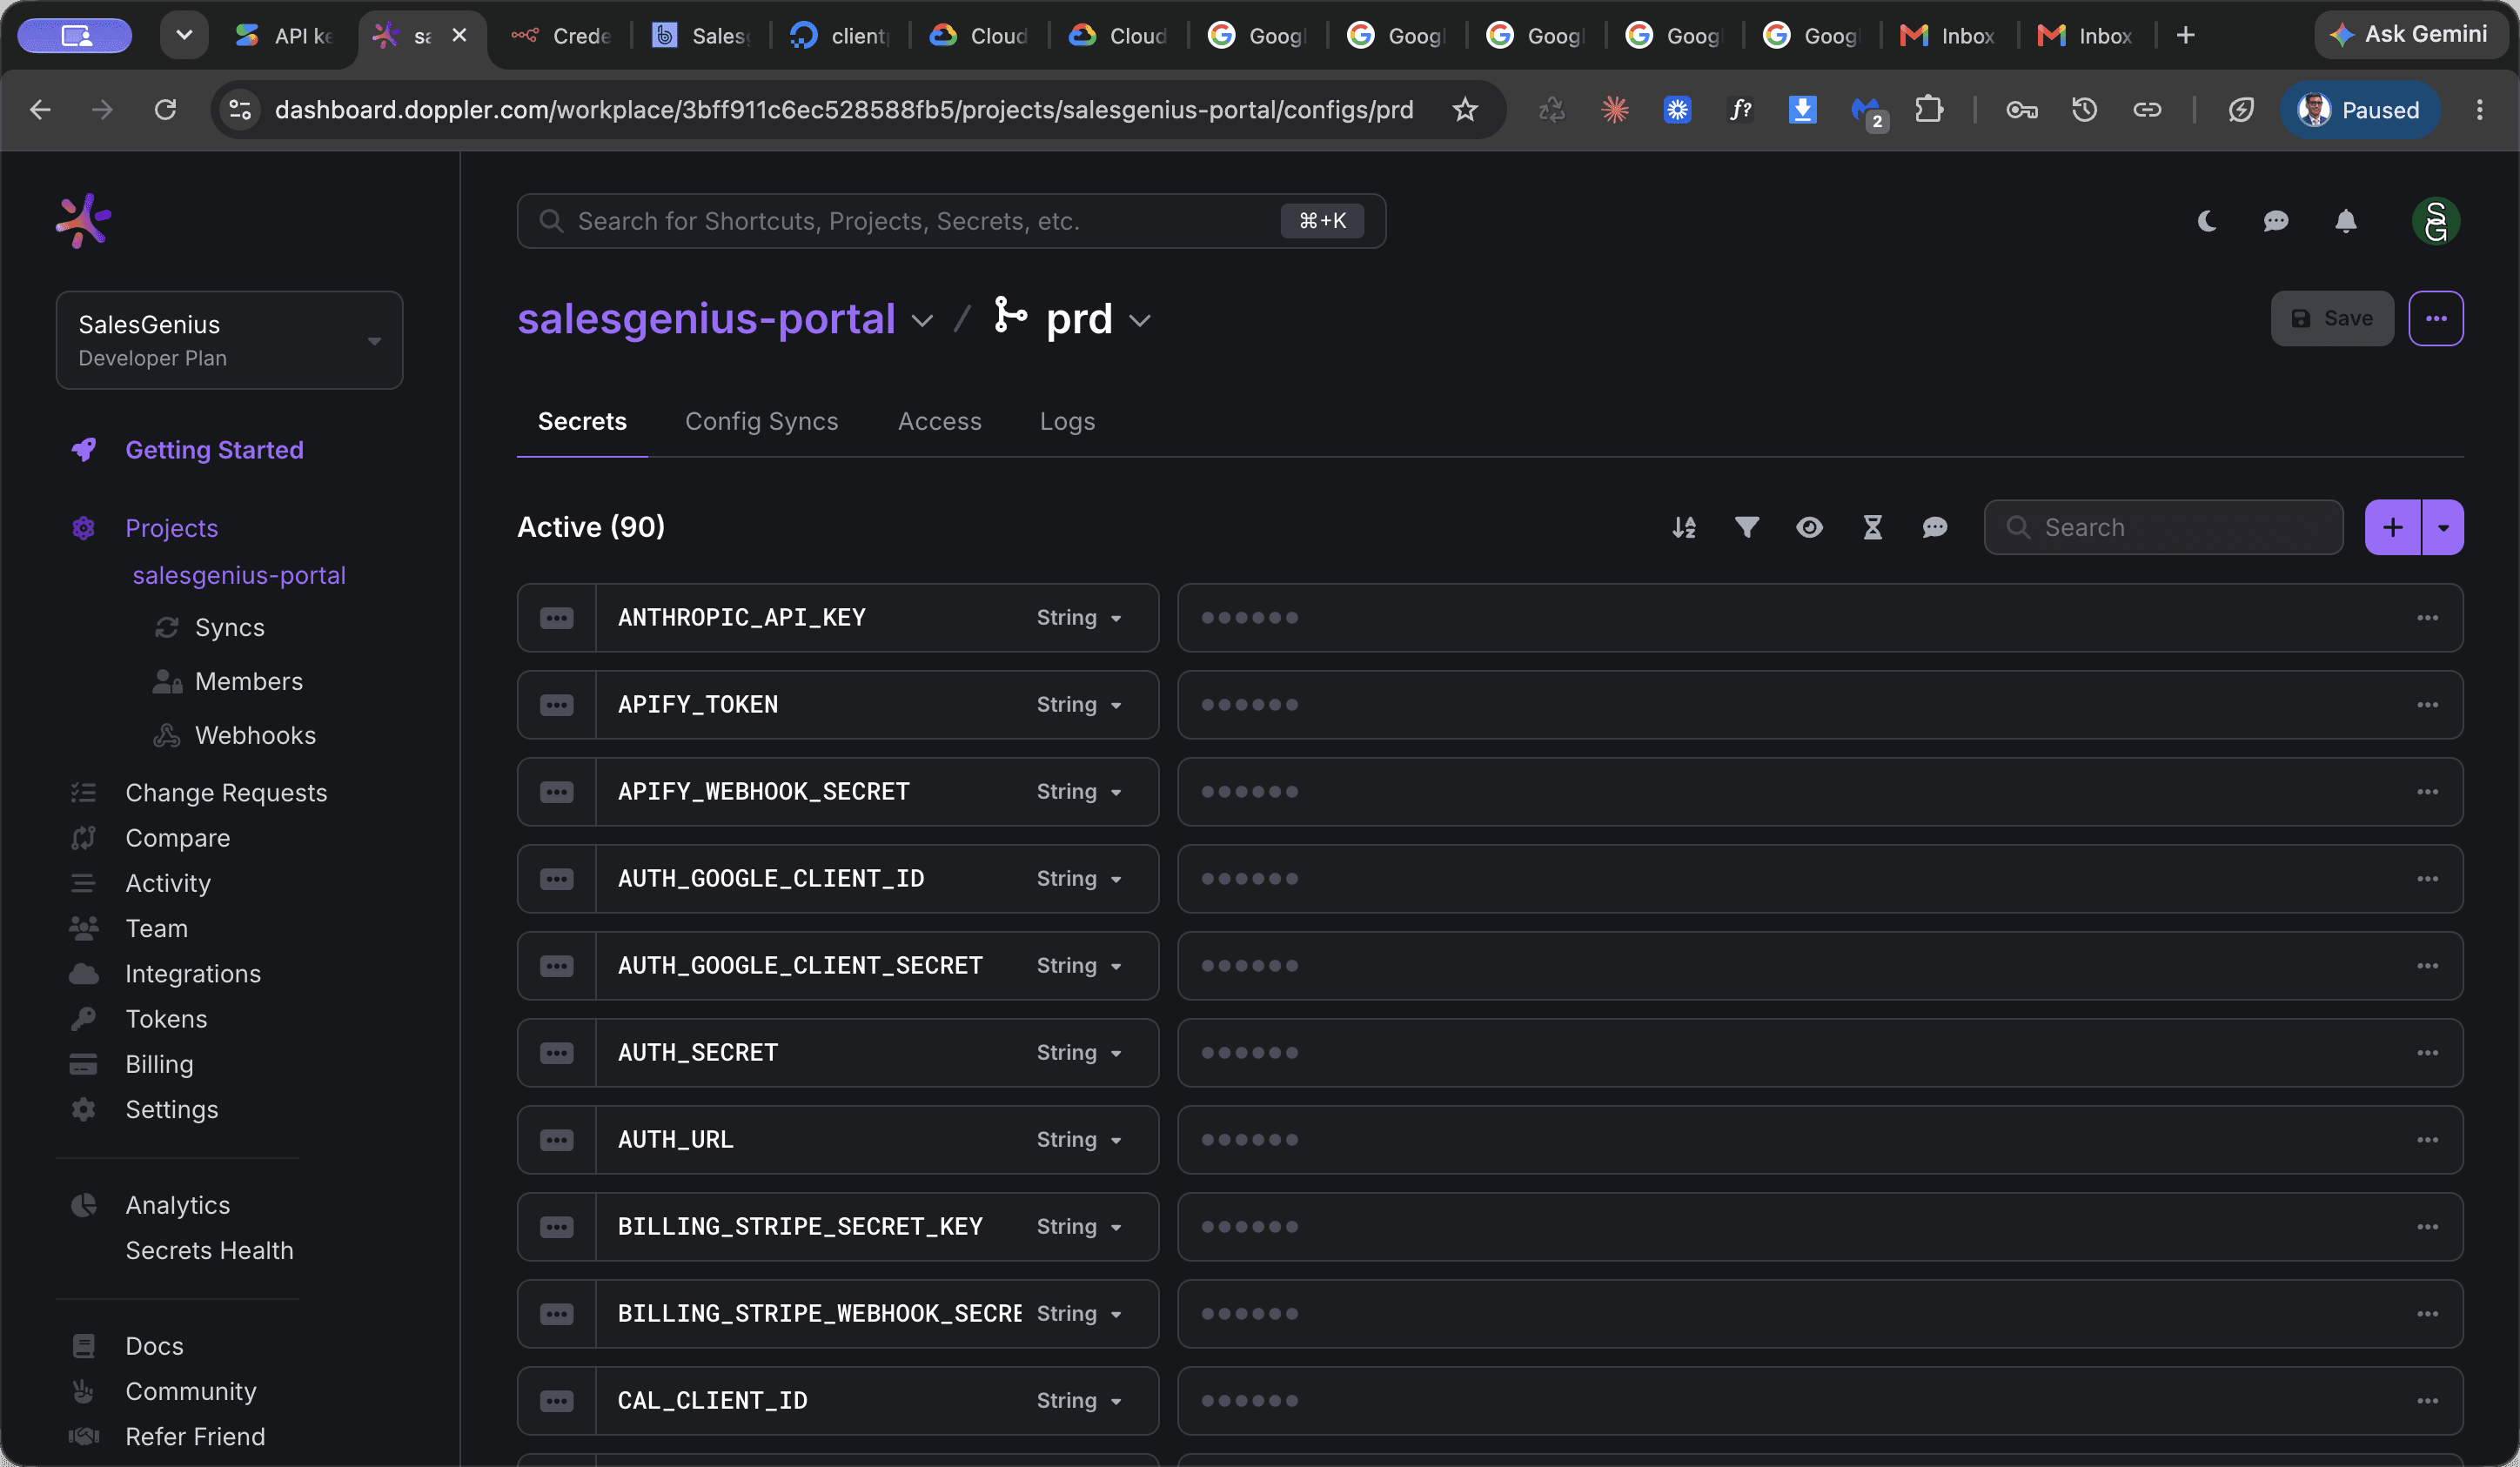The height and width of the screenshot is (1467, 2520).
Task: Open notifications with the bell icon
Action: (2346, 221)
